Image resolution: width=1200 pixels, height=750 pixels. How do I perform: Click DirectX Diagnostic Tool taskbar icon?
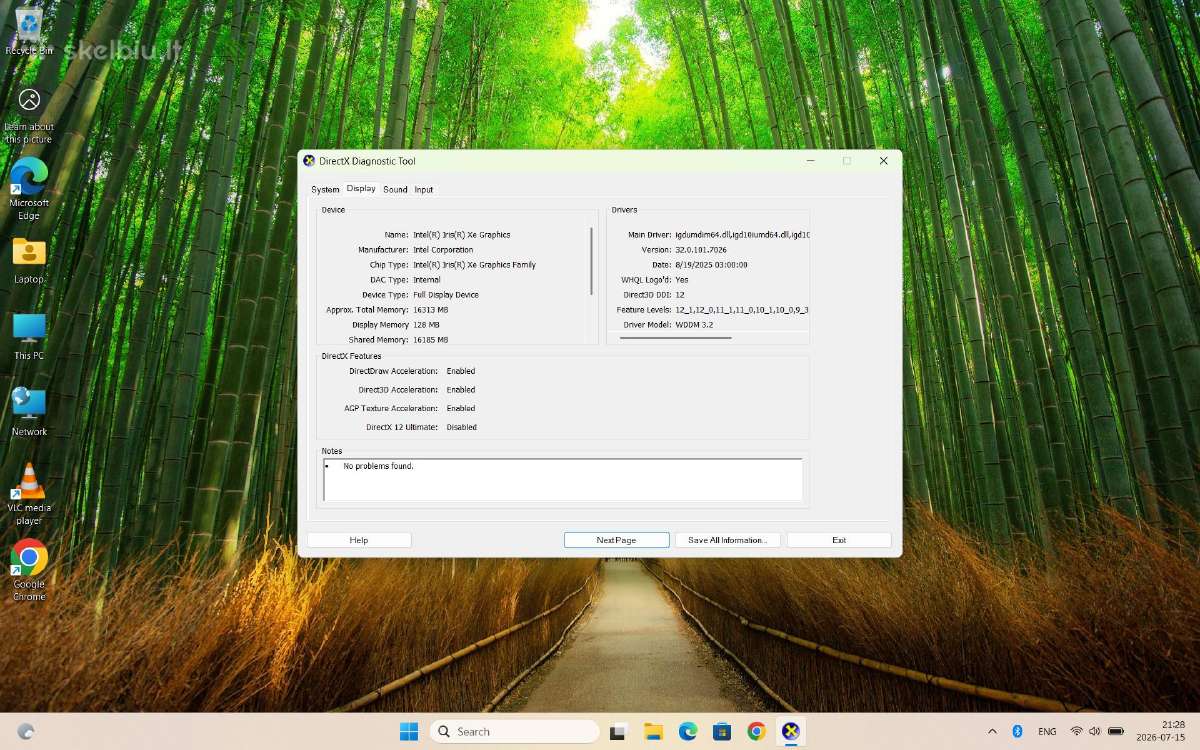tap(791, 731)
